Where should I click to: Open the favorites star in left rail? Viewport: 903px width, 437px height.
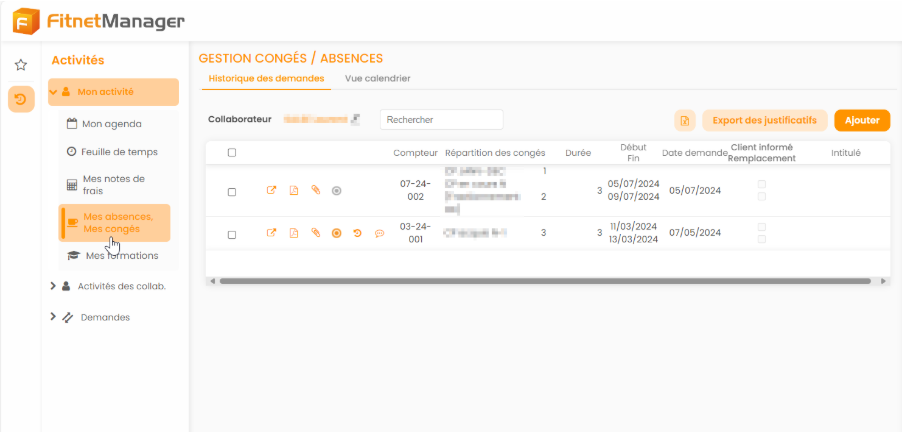(20, 65)
